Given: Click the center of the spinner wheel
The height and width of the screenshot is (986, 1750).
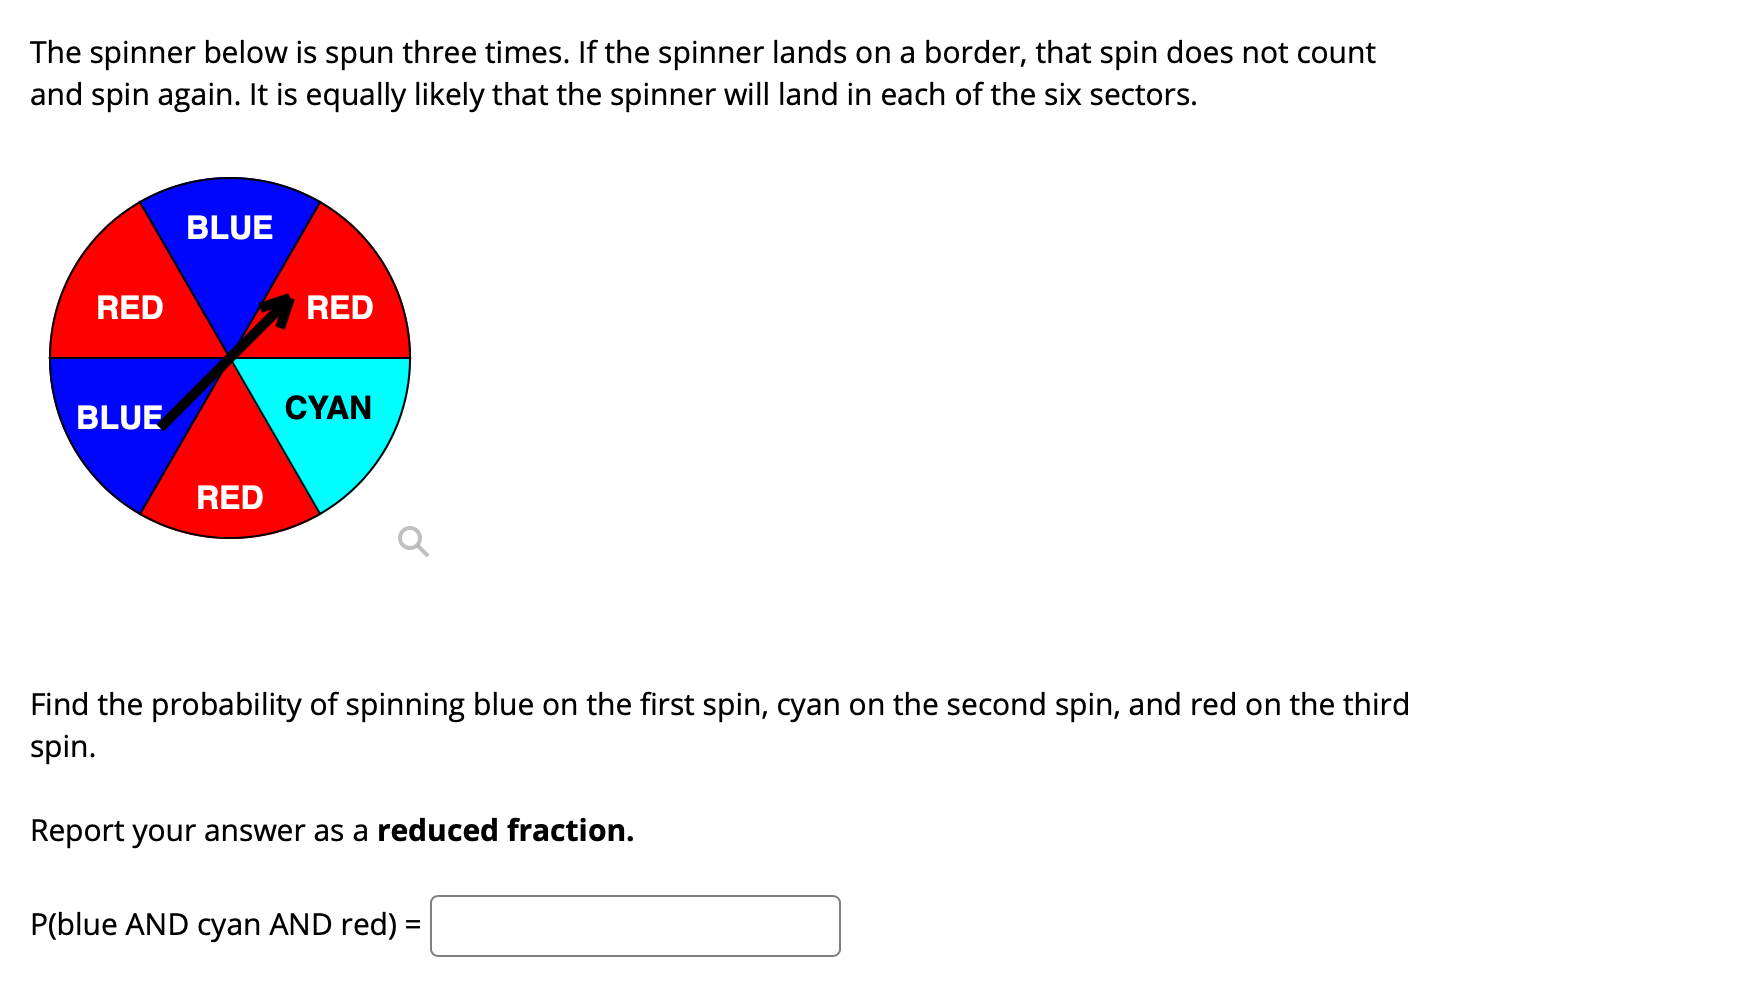Looking at the screenshot, I should tap(229, 358).
